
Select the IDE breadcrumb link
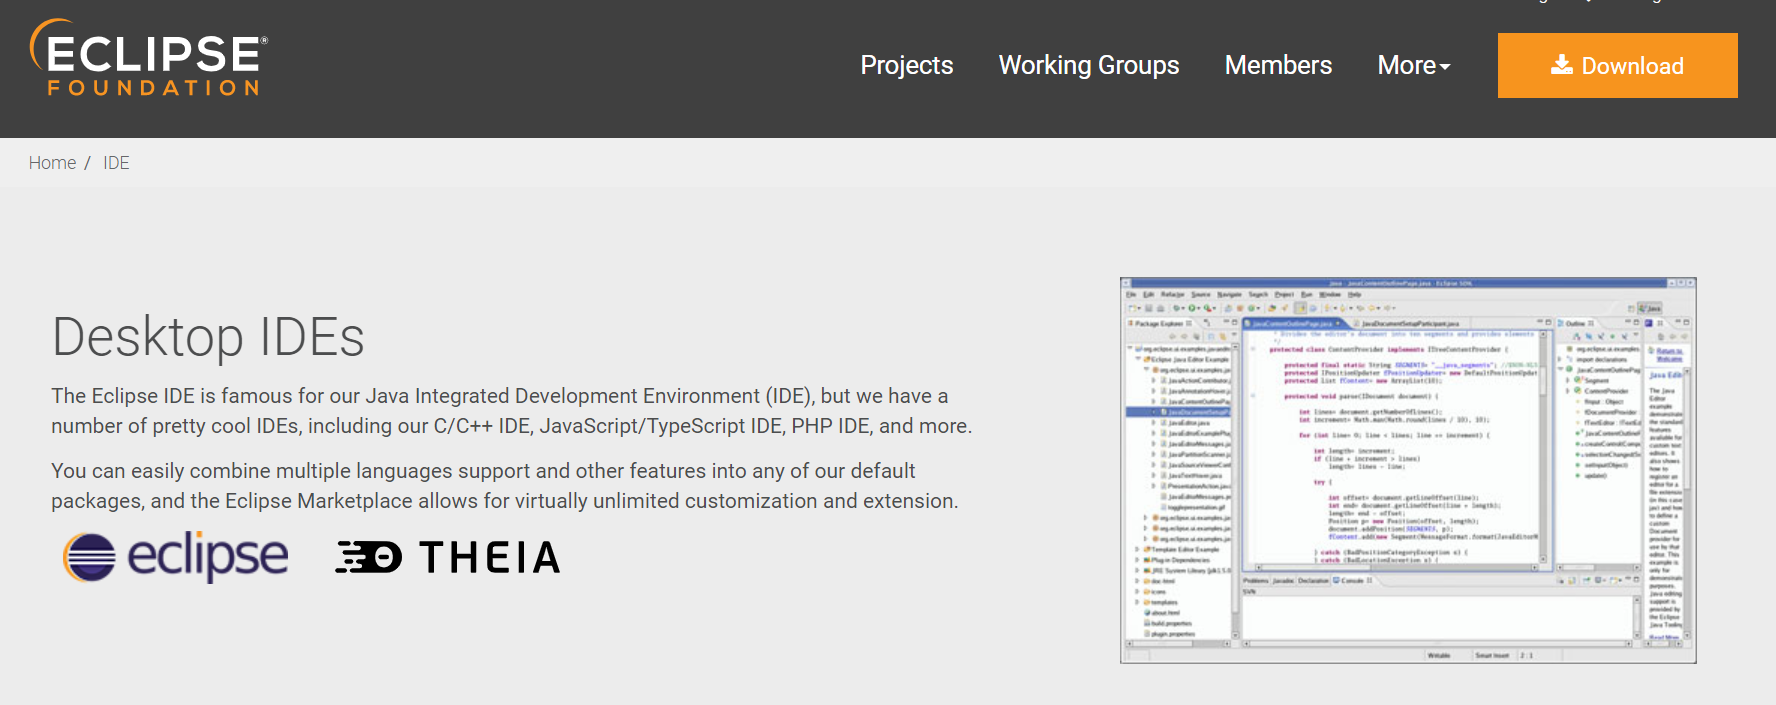coord(116,163)
